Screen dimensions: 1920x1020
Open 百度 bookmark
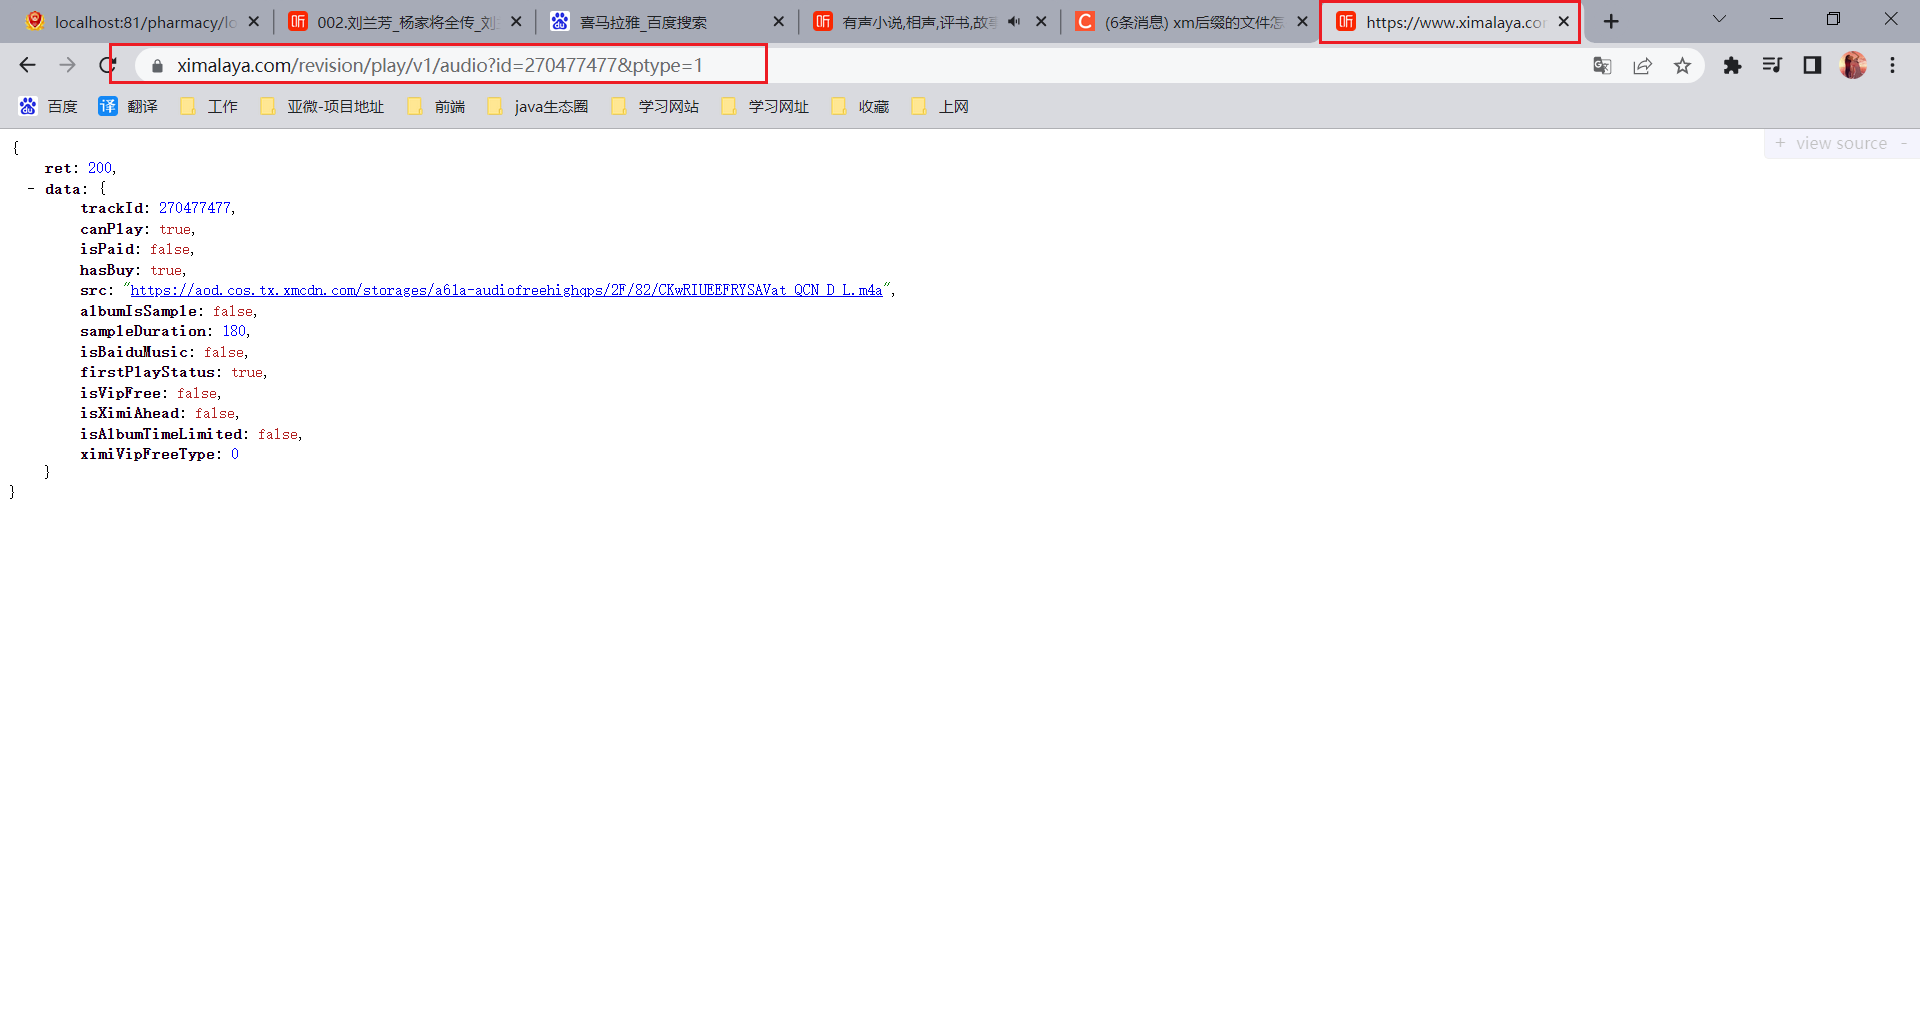[48, 106]
